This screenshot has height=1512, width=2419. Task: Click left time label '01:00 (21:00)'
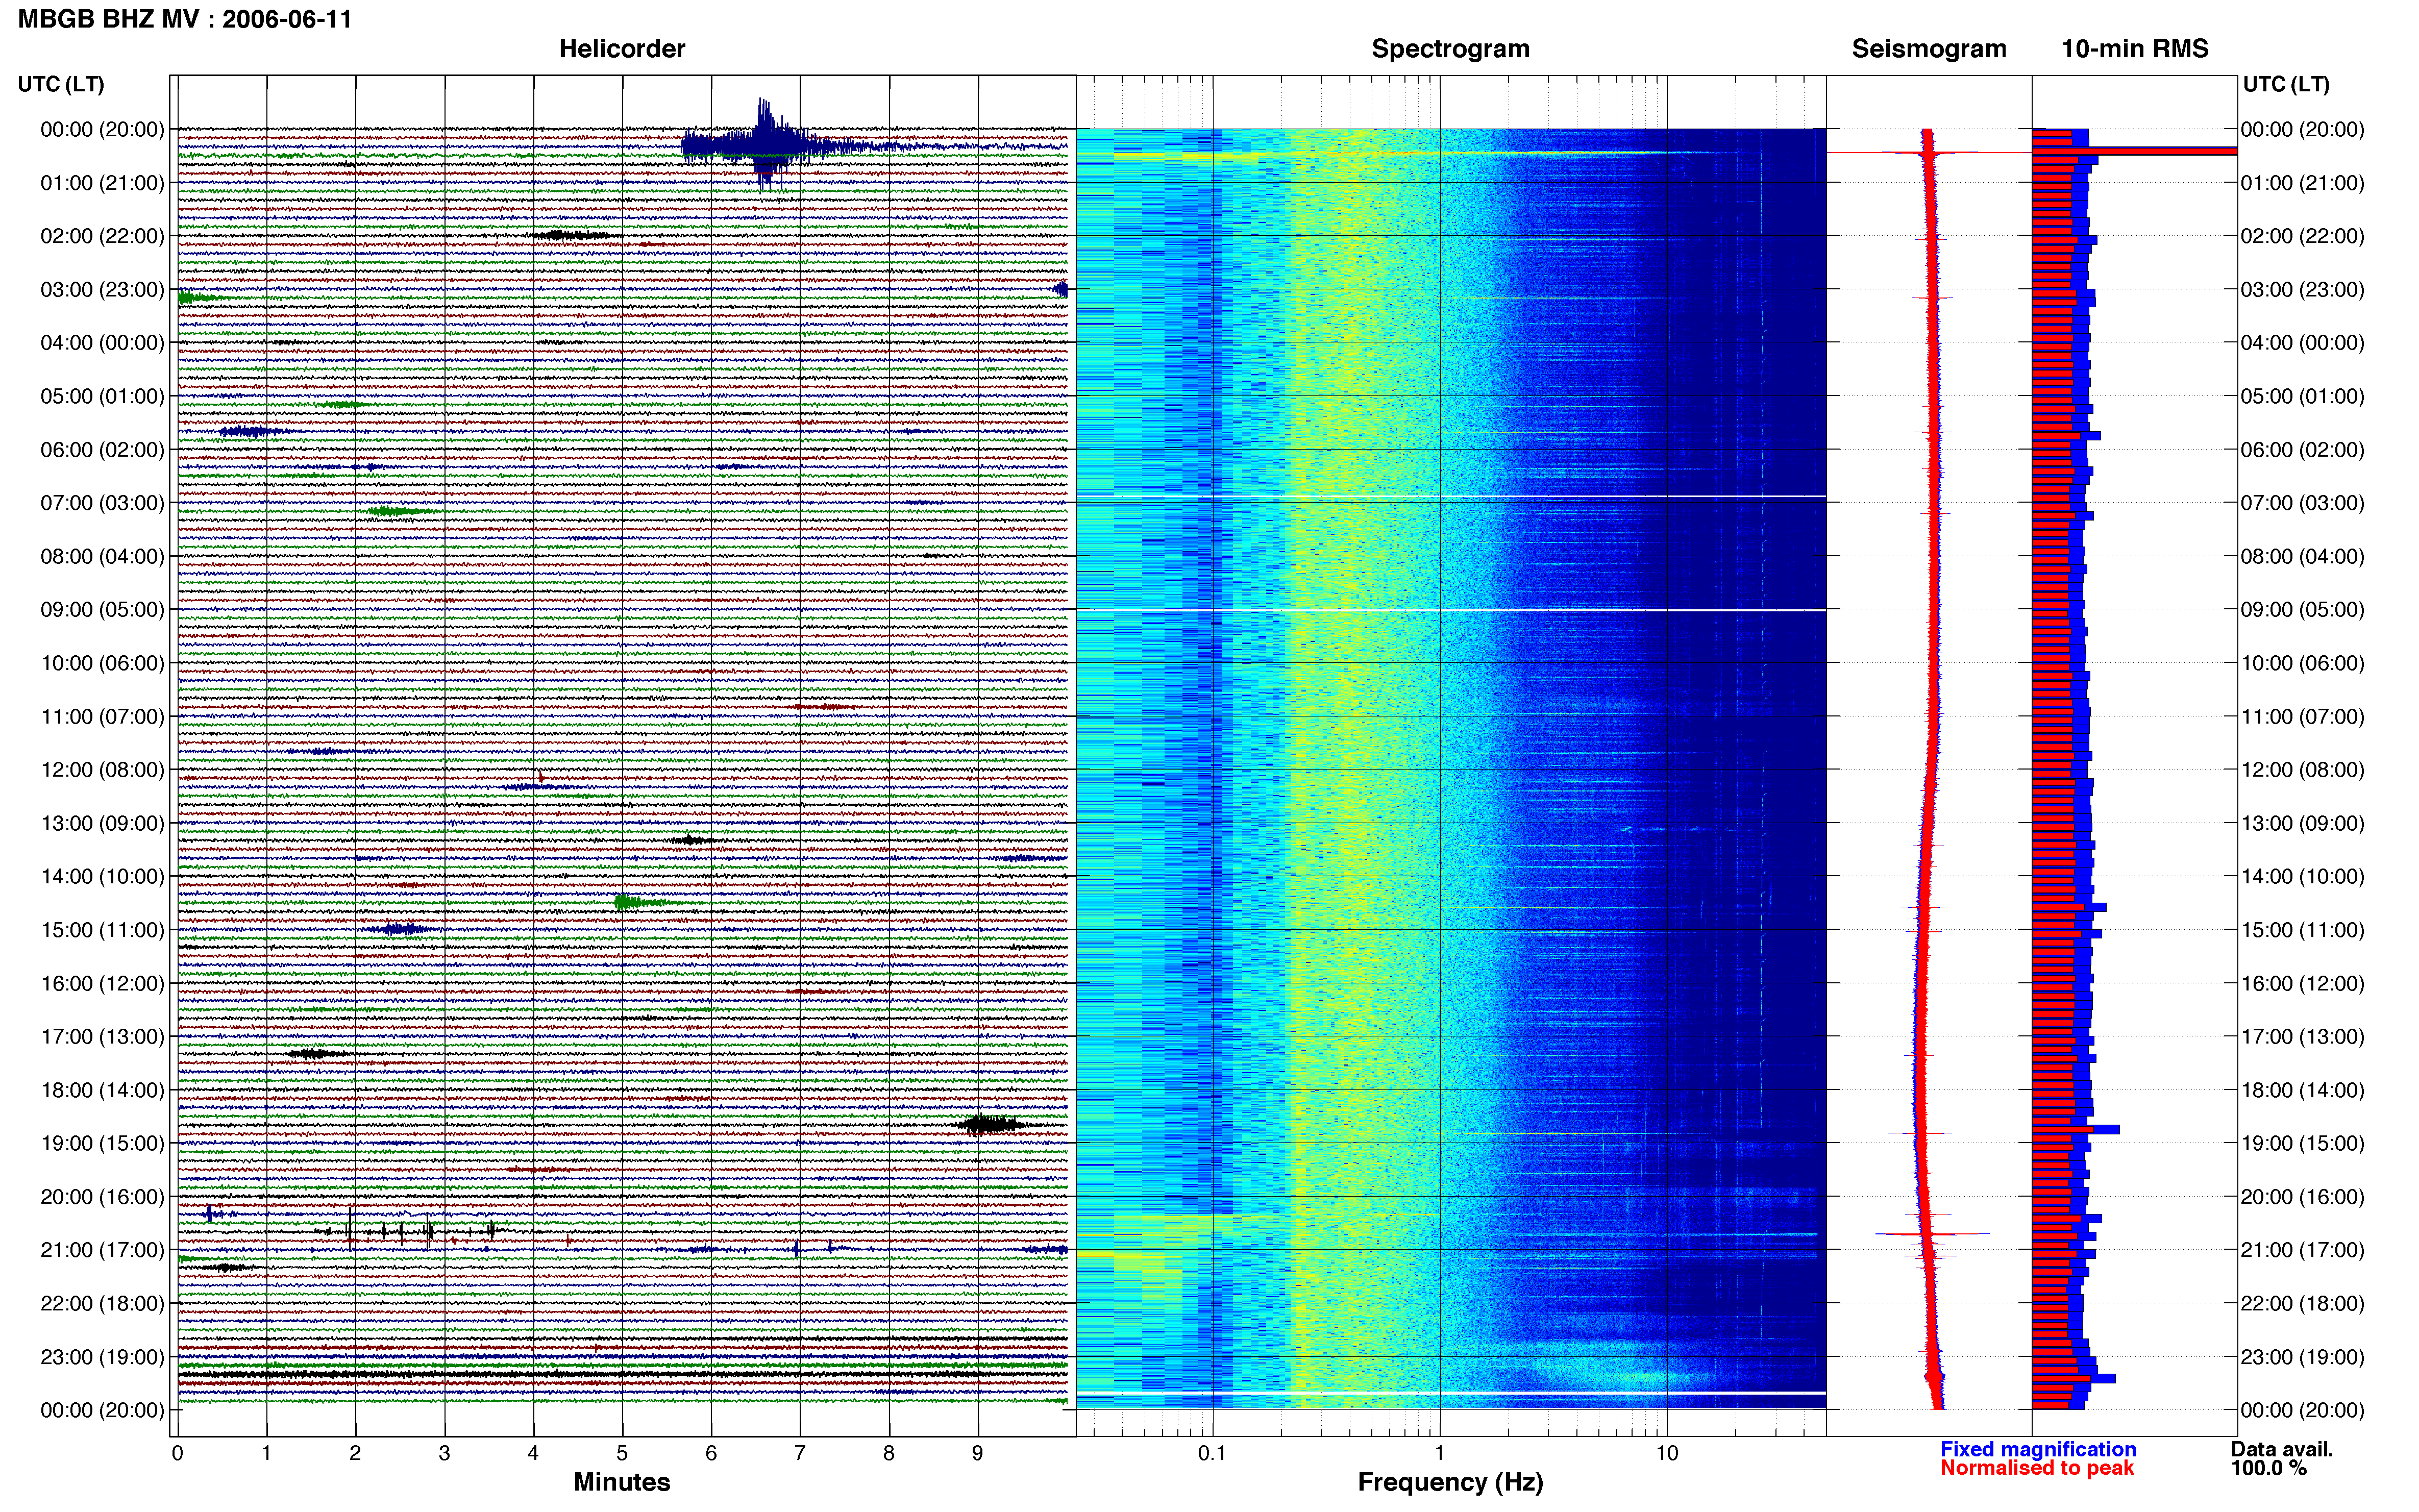click(103, 183)
